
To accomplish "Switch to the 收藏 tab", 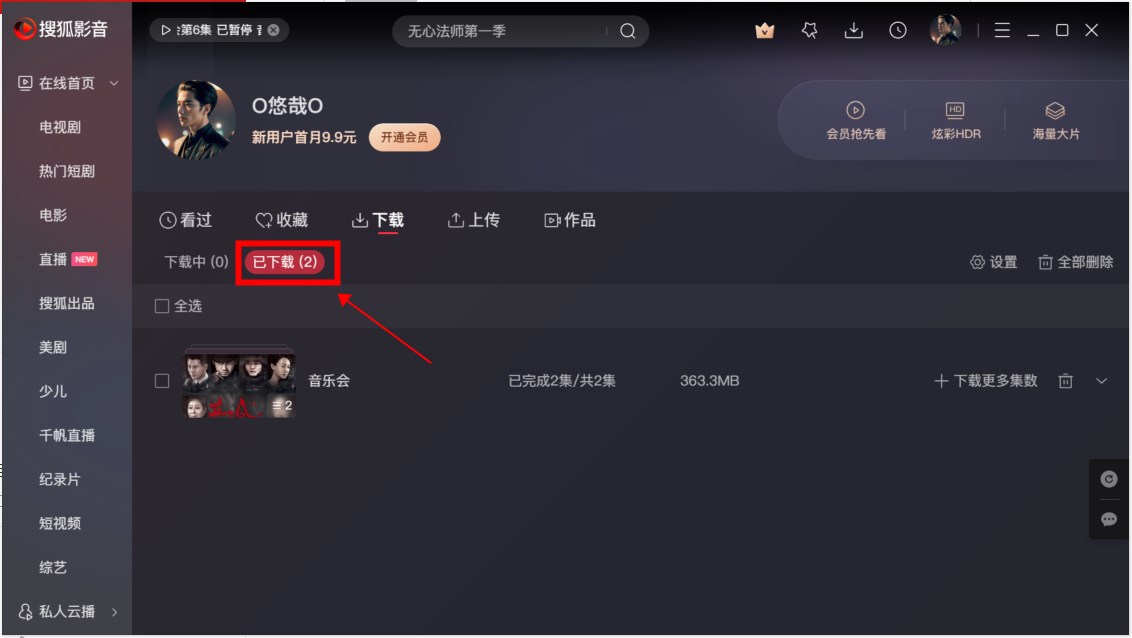I will click(282, 220).
